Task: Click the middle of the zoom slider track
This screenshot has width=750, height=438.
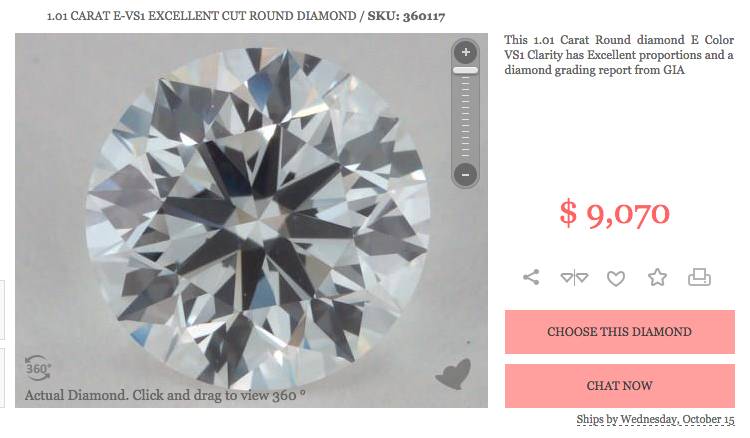Action: coord(465,117)
